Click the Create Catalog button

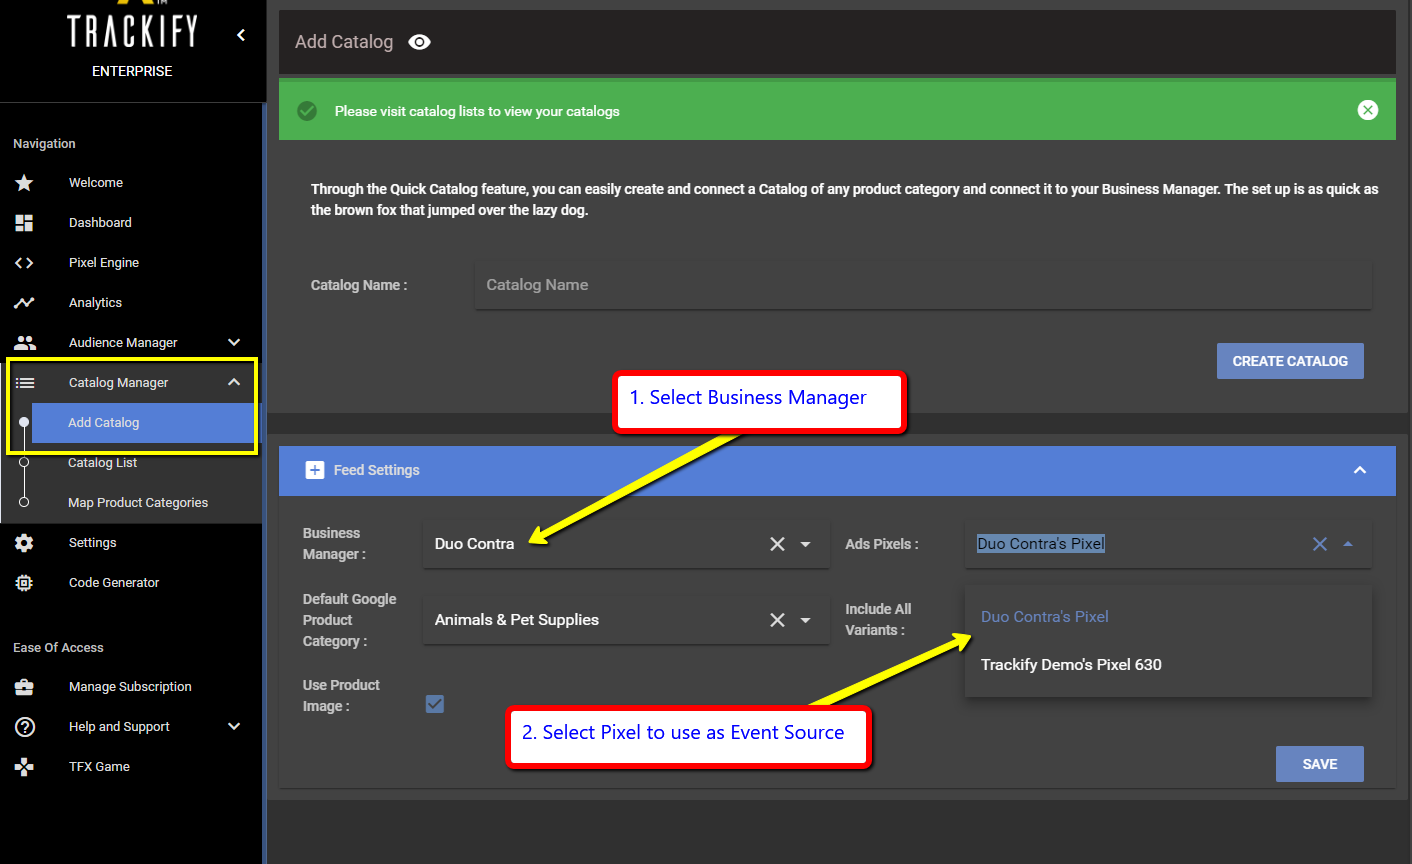click(1290, 361)
